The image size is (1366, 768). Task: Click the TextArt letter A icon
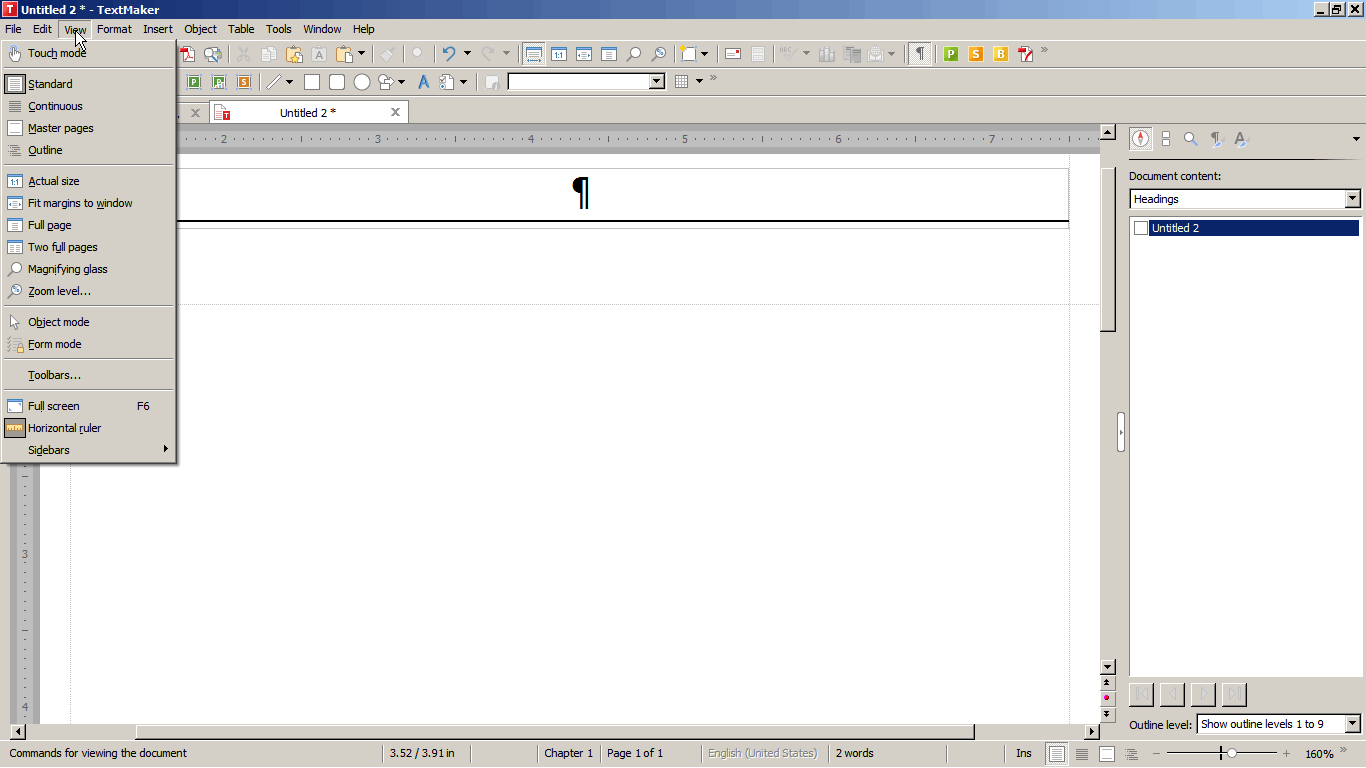point(423,82)
